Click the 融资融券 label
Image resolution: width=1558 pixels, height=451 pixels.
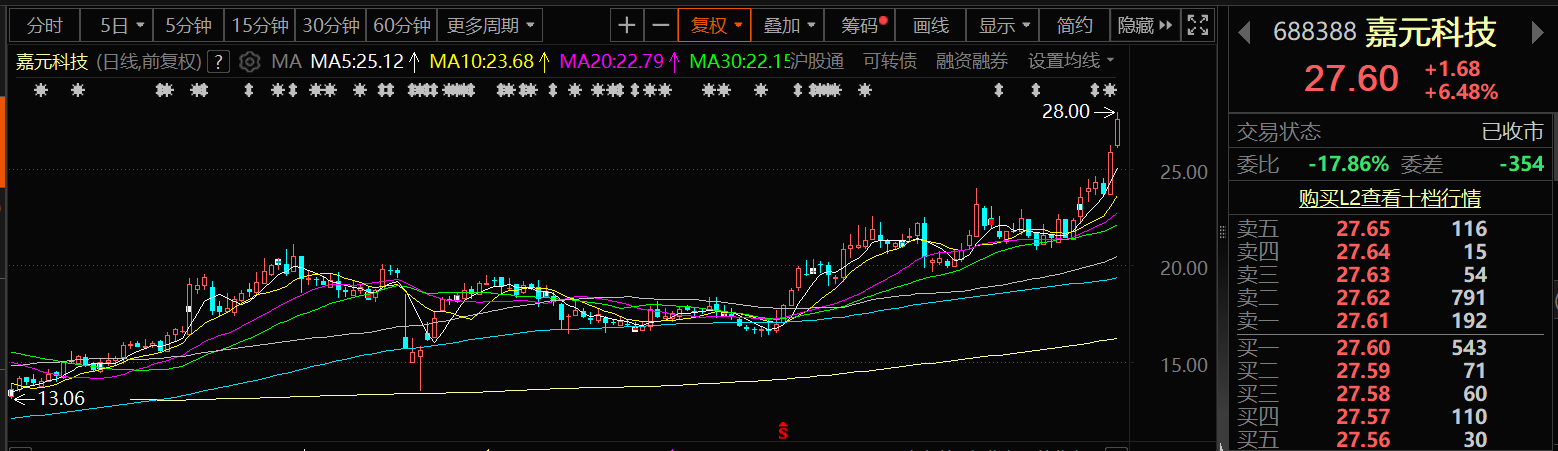(972, 61)
